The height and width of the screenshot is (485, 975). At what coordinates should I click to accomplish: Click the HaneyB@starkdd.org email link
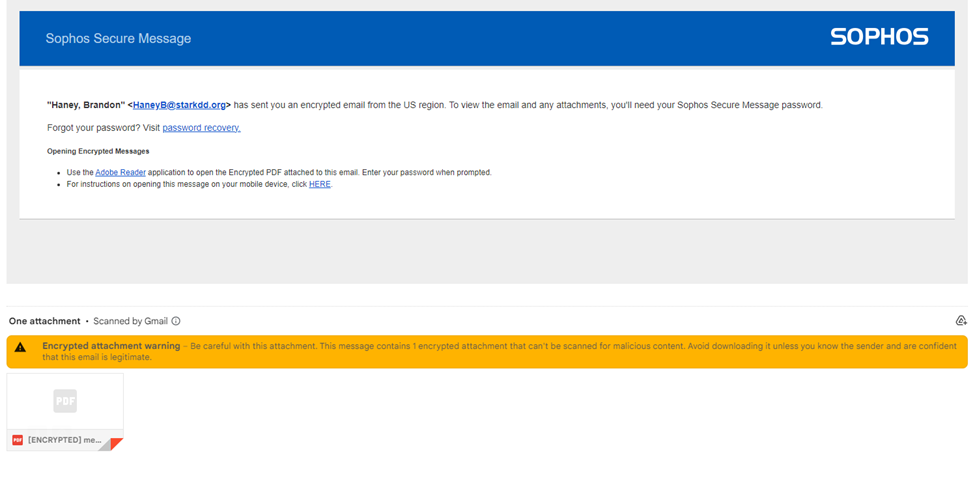(179, 105)
